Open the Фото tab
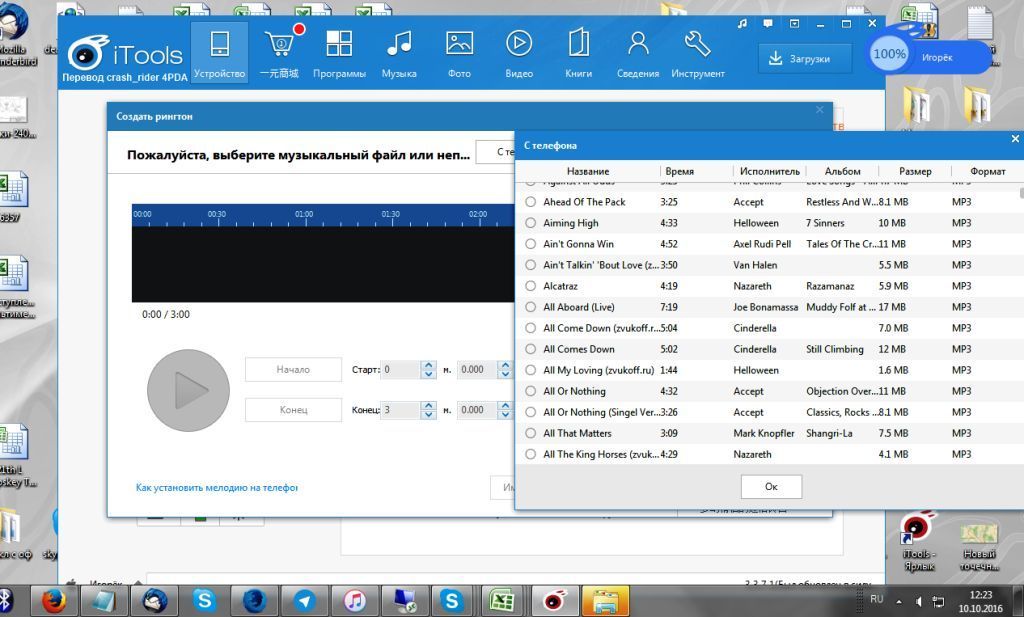1024x617 pixels. tap(459, 53)
